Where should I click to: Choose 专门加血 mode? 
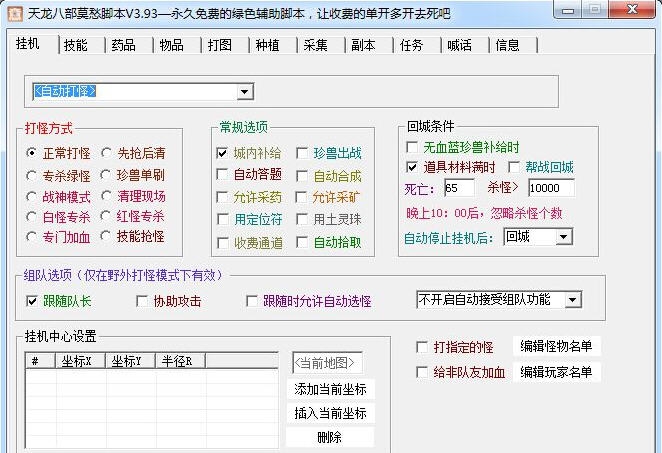tap(31, 237)
